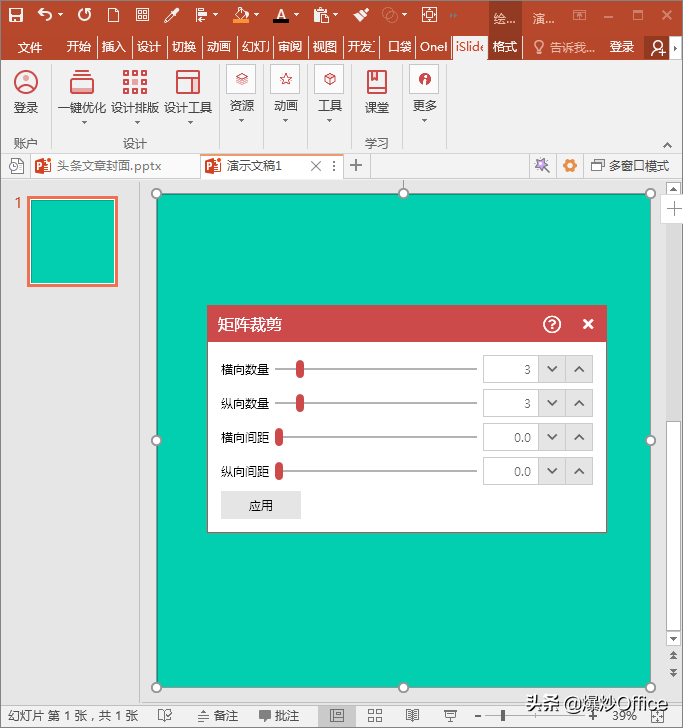Viewport: 683px width, 728px height.
Task: Start slideshow from status bar icon
Action: (x=450, y=715)
